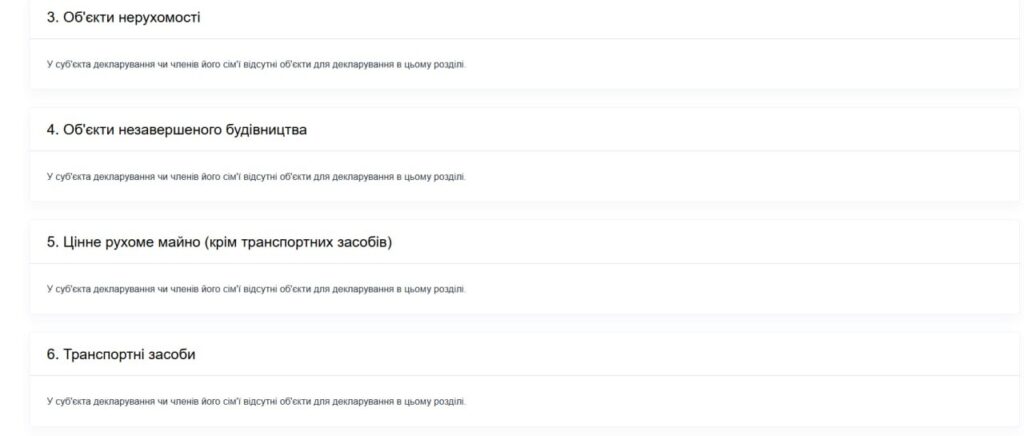Select the "4. Об'єкти незавершеного будівництва" heading
This screenshot has height=436, width=1024.
coord(176,130)
